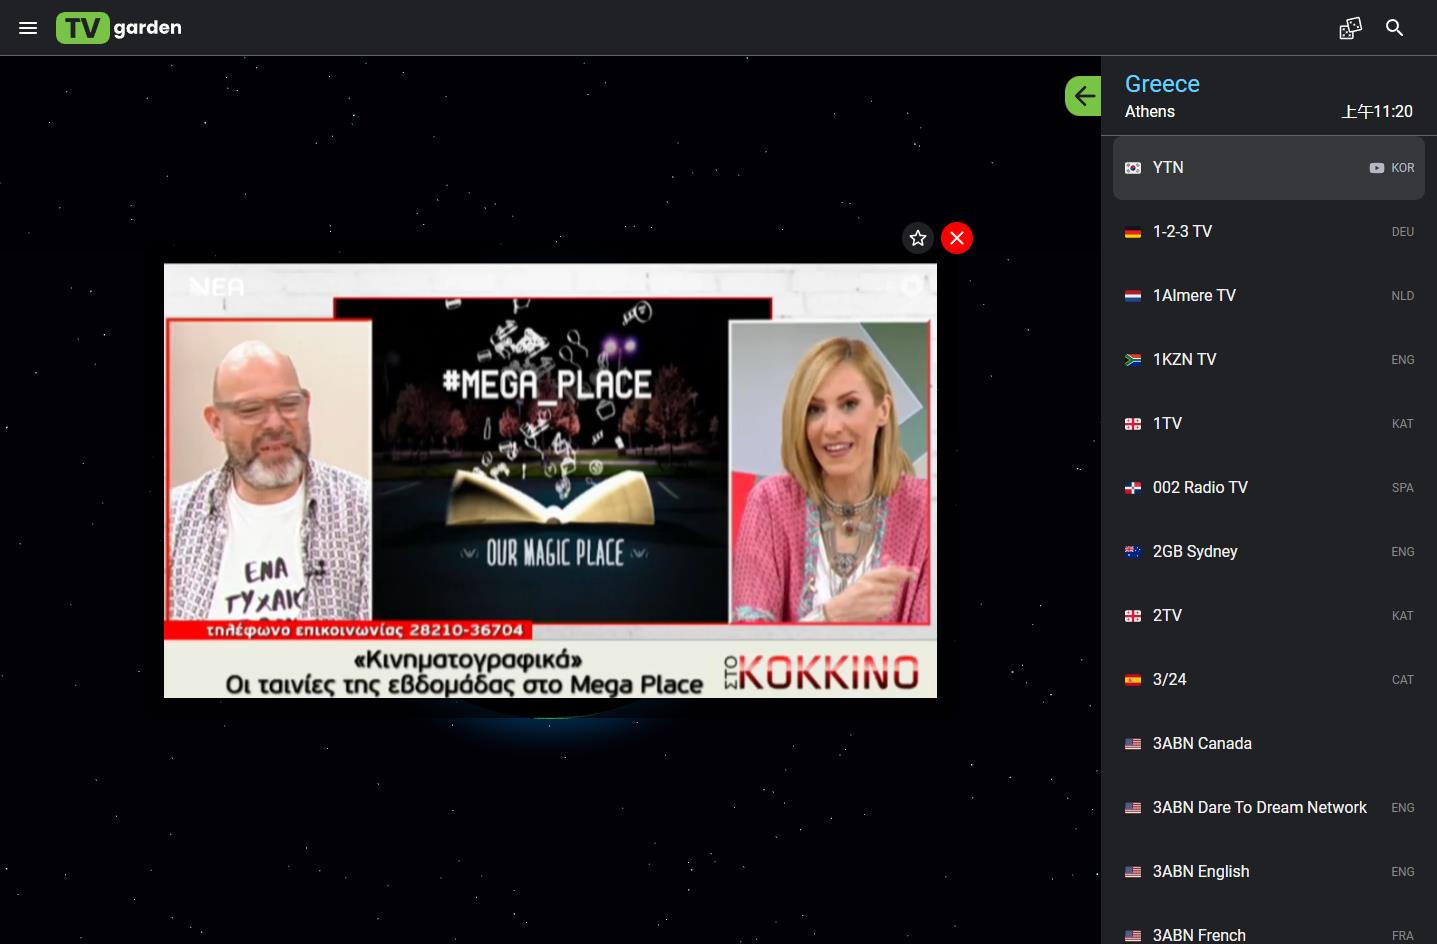Click the Netherlands flag beside 1Almere TV
This screenshot has width=1437, height=944.
coord(1133,296)
